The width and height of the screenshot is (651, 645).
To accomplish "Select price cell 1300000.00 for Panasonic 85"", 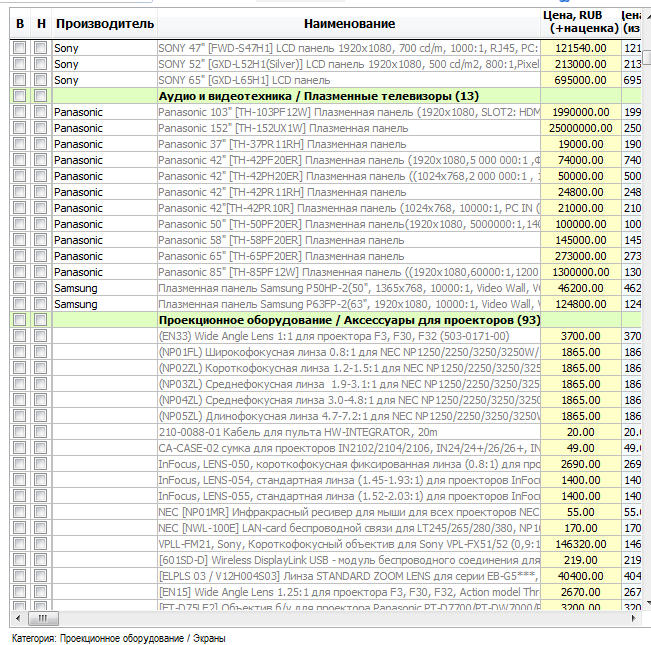I will (x=581, y=272).
